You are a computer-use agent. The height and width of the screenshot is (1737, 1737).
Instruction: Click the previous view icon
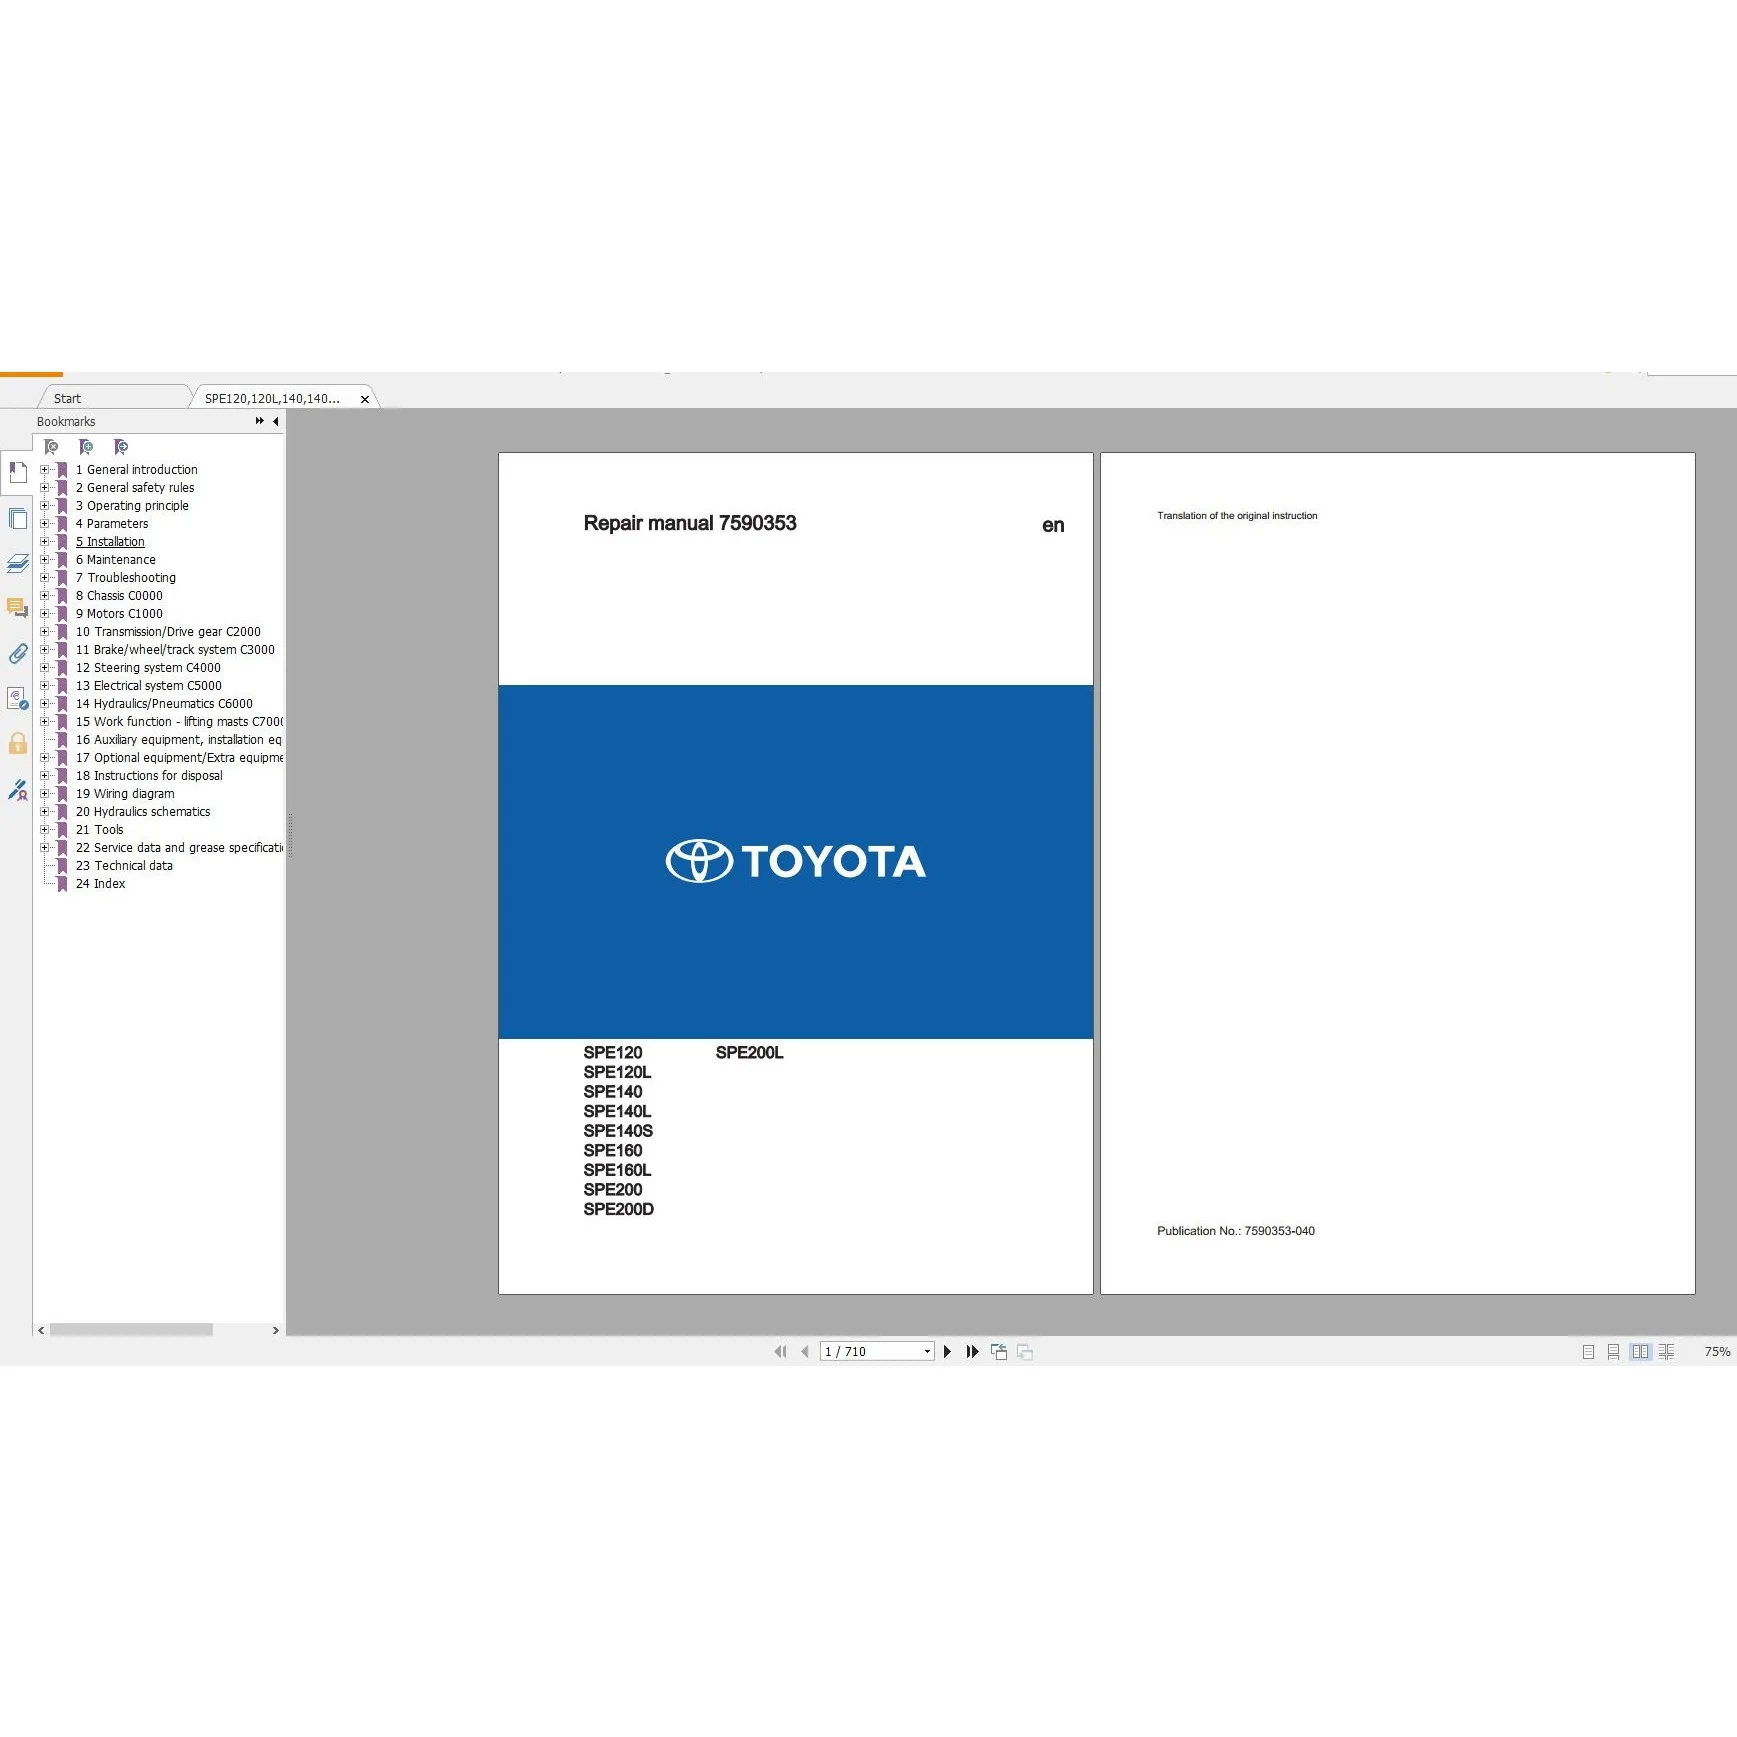pos(999,1351)
